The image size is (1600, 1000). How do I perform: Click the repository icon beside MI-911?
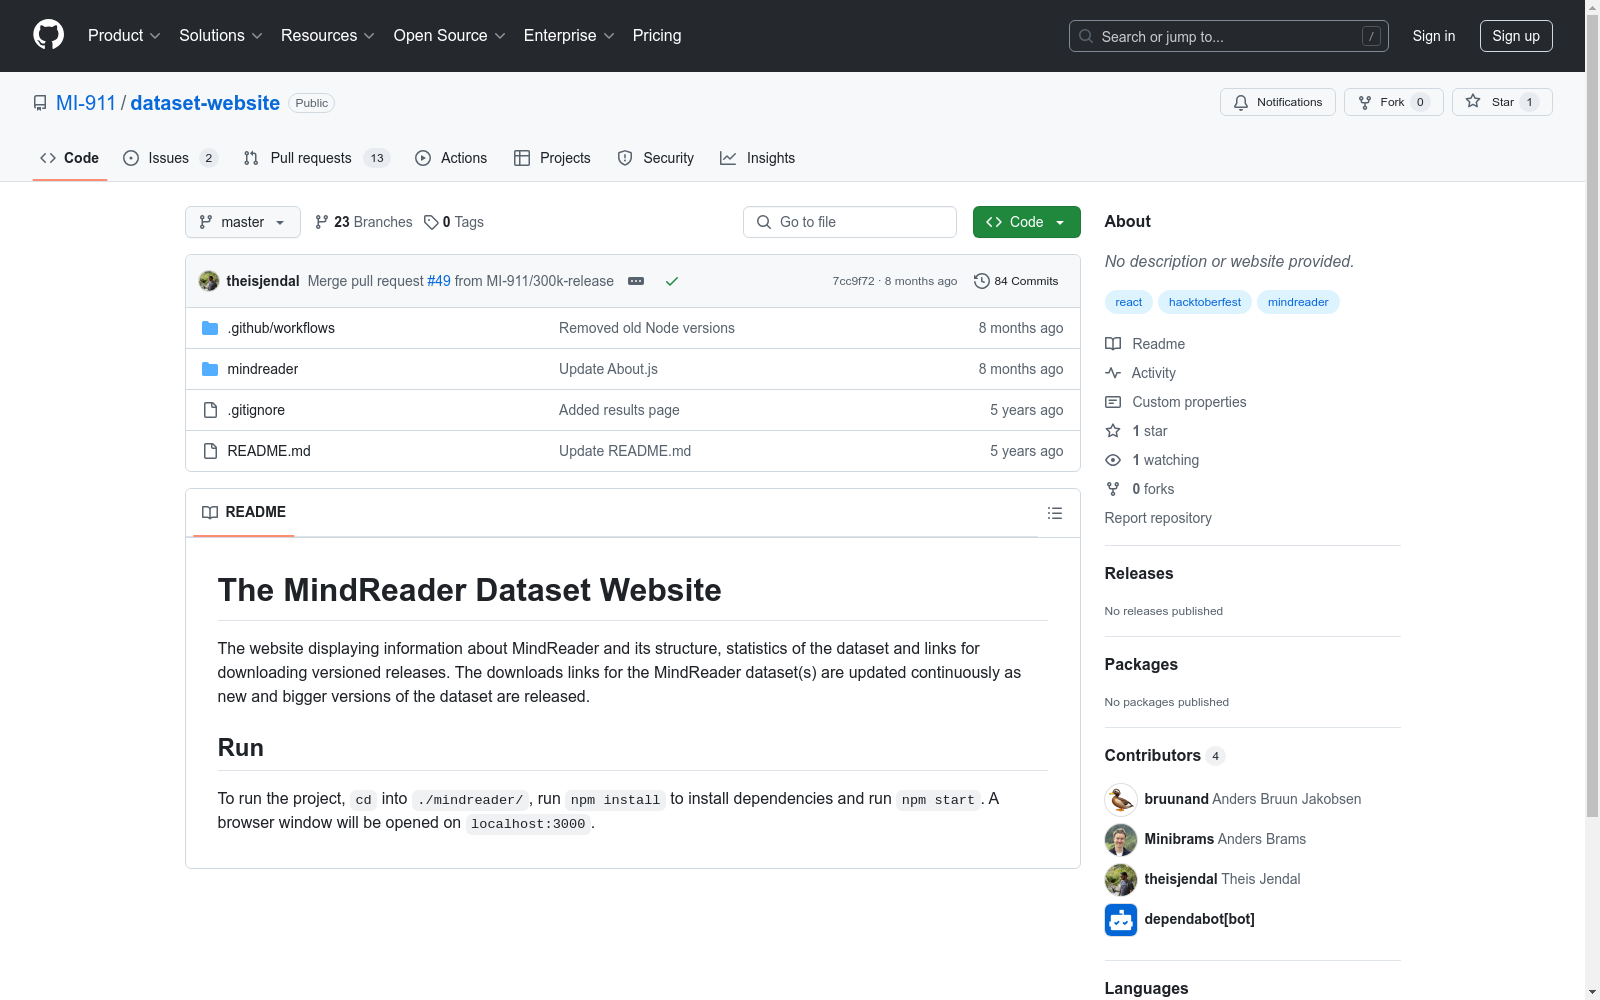40,103
